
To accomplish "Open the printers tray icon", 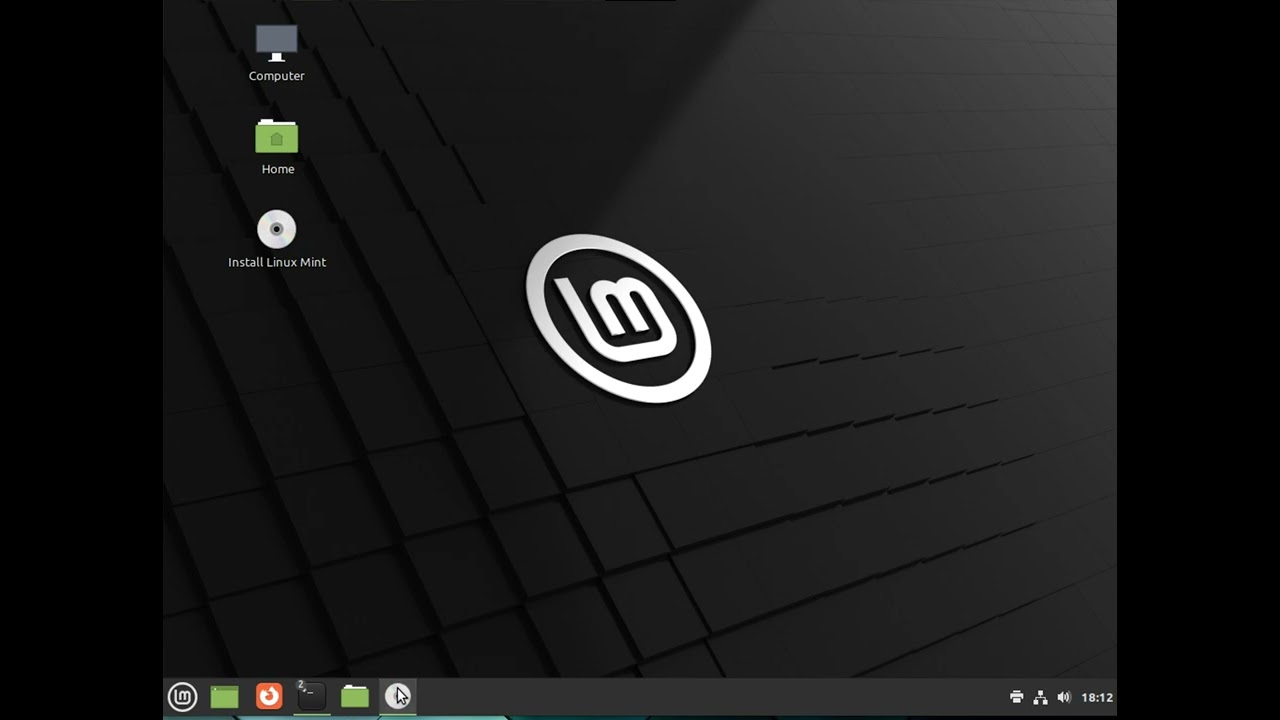I will [x=1017, y=697].
